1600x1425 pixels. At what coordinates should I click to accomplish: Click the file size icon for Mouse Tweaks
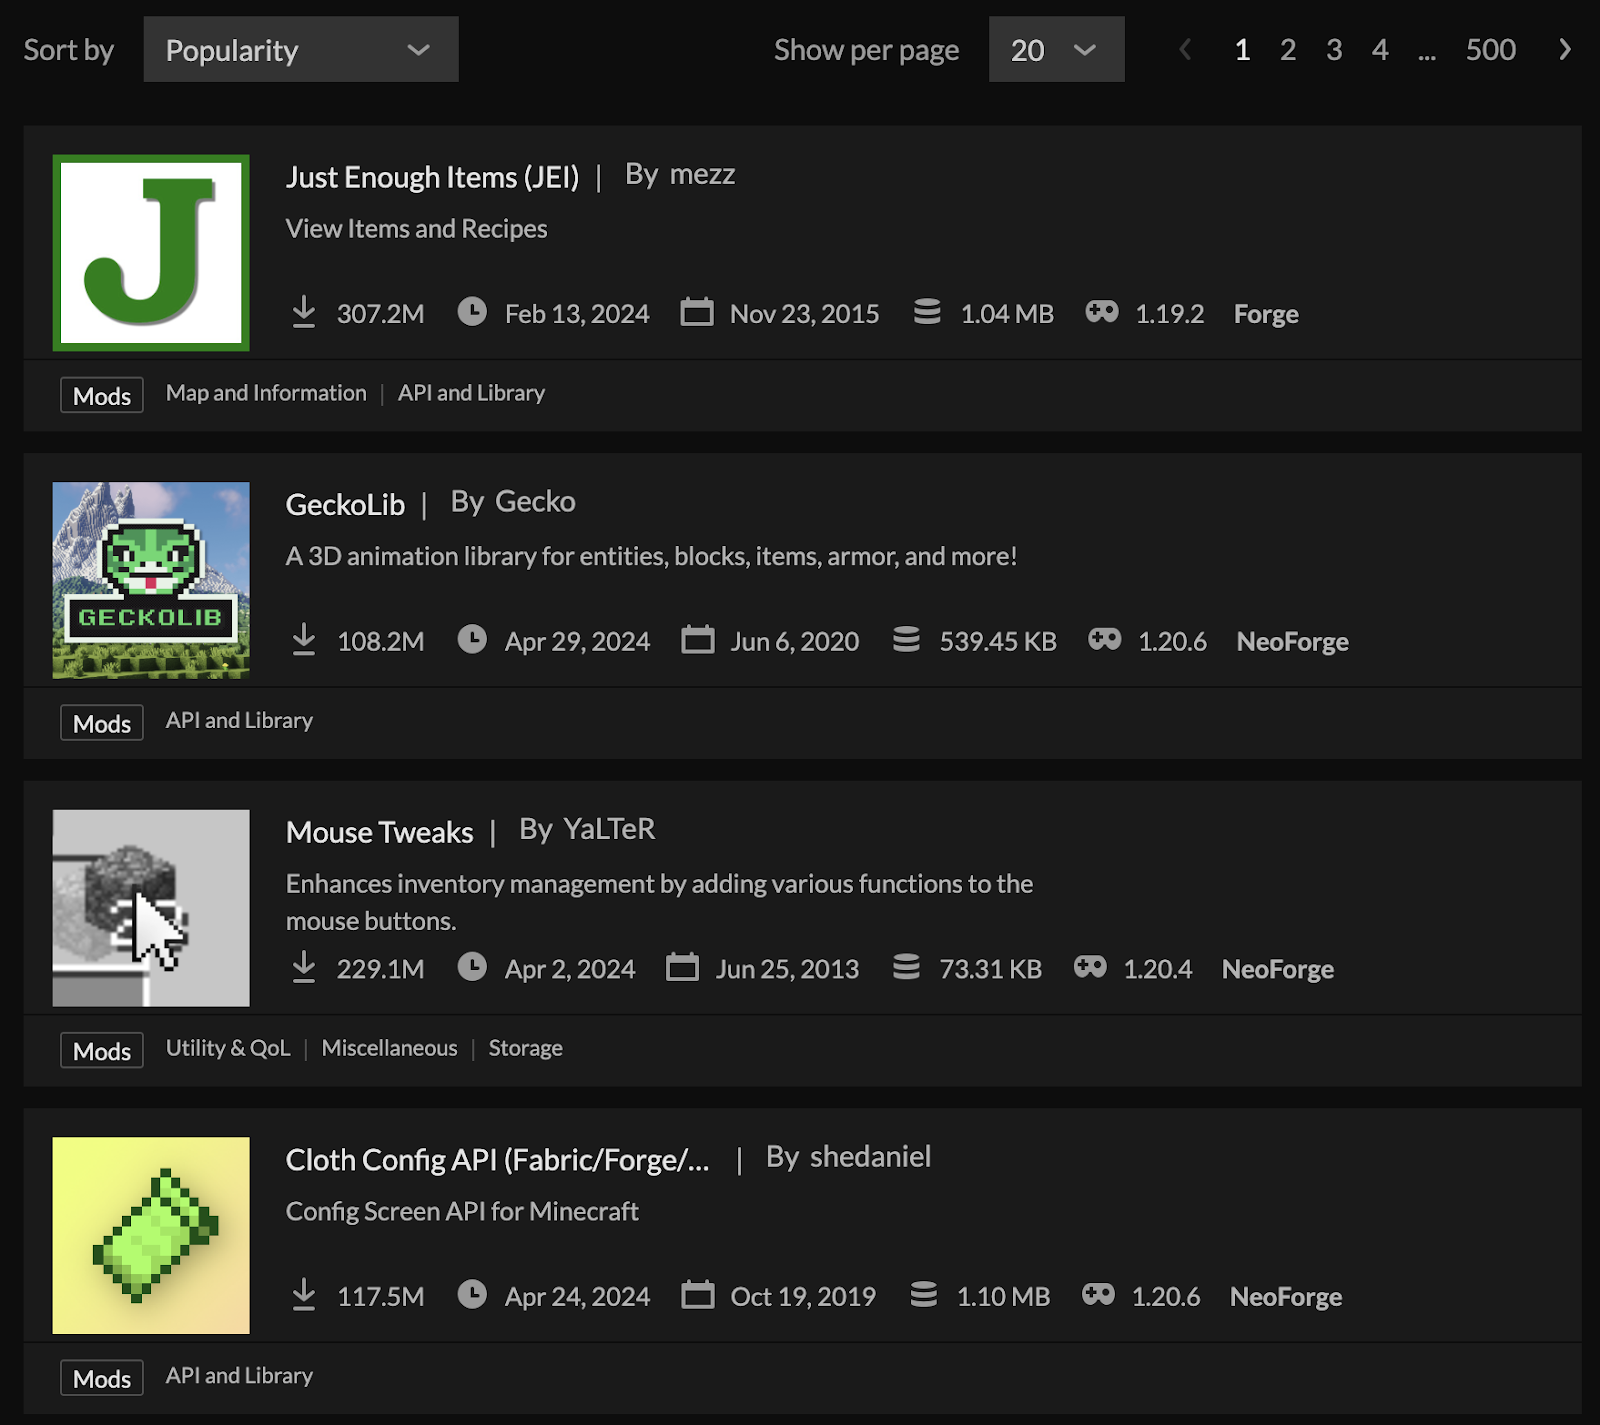tap(906, 966)
